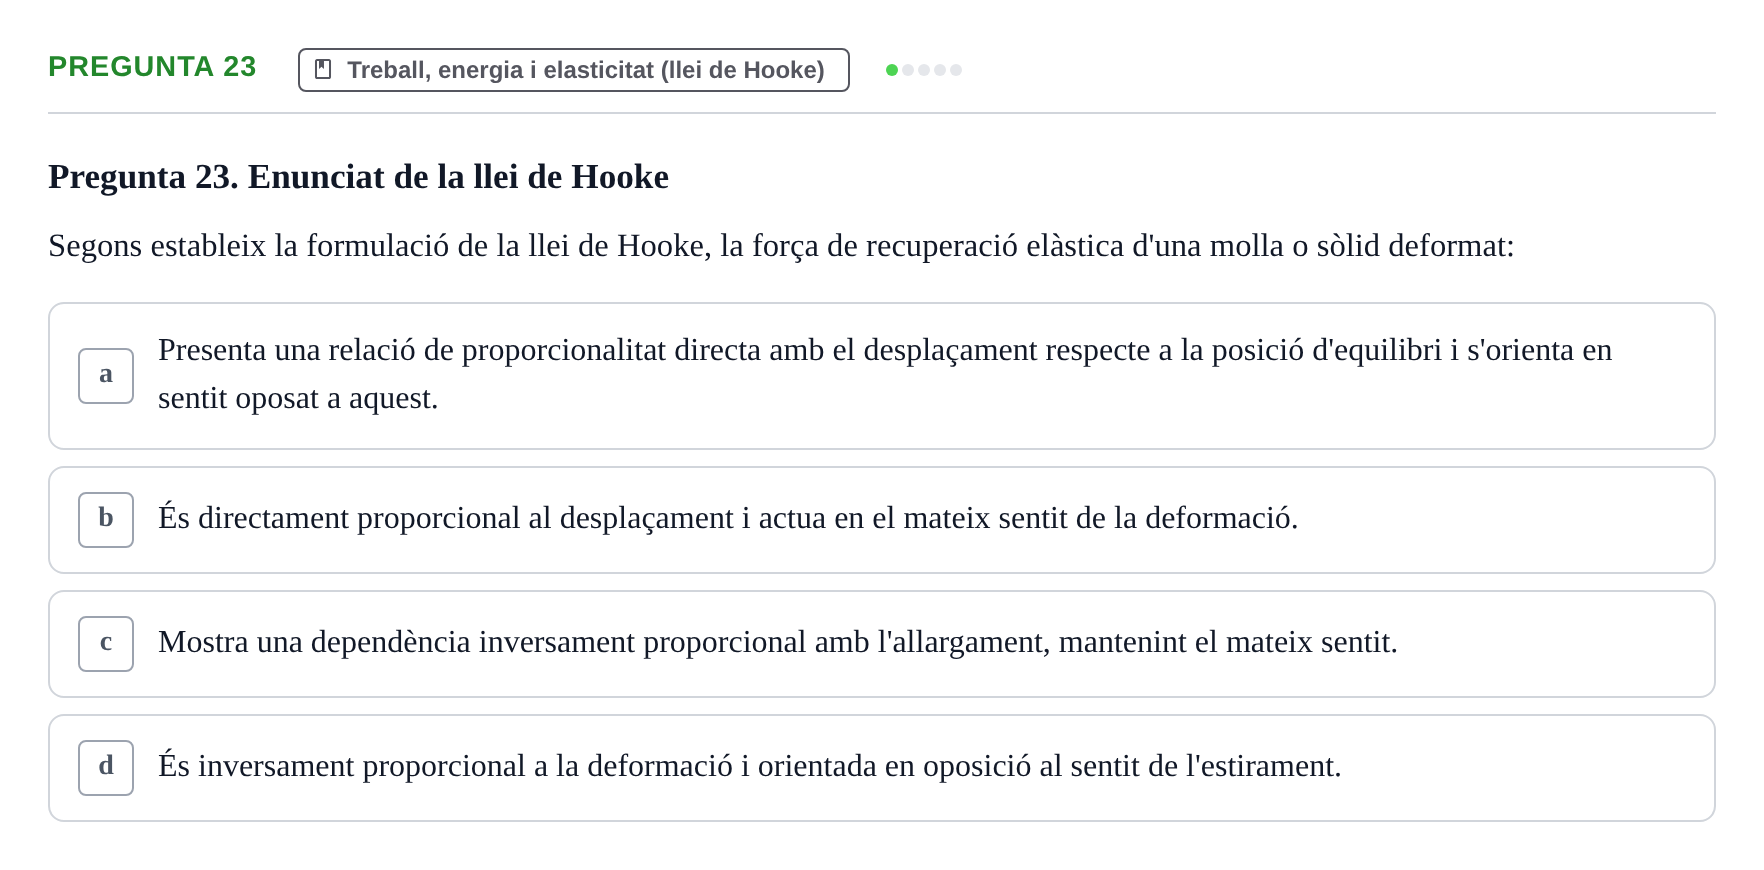Viewport: 1764px width, 870px height.
Task: Choose answer 'És directament proporcional al desplaçament'
Action: [882, 520]
